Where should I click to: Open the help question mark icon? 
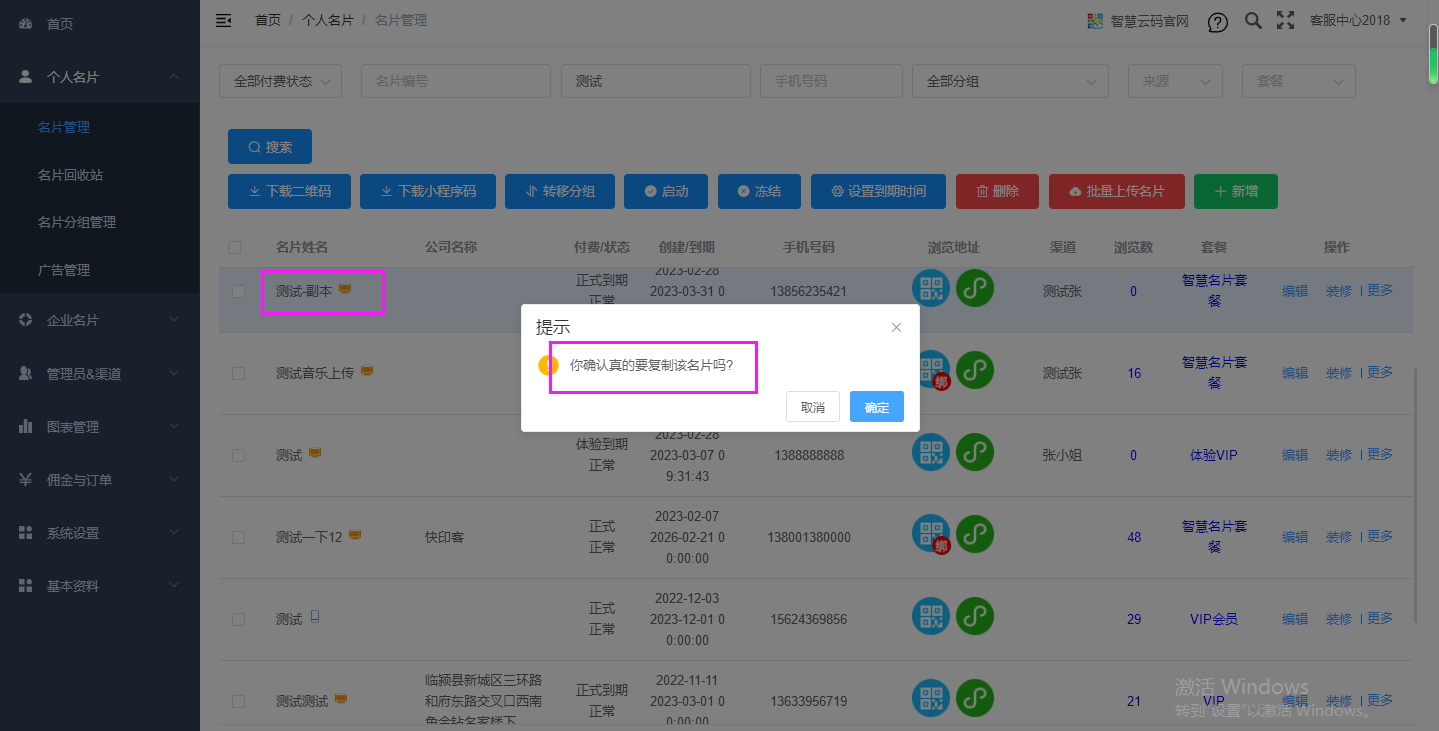(1217, 21)
